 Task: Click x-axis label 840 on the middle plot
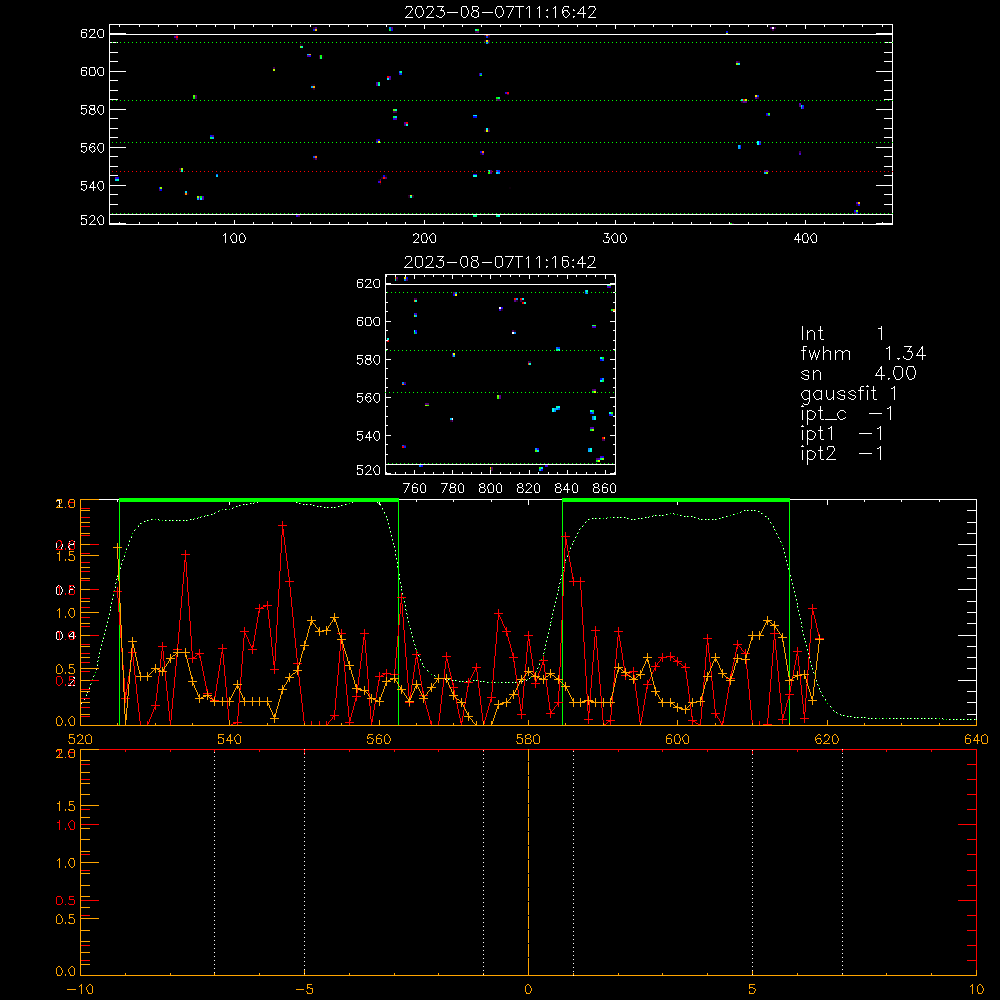(x=566, y=489)
